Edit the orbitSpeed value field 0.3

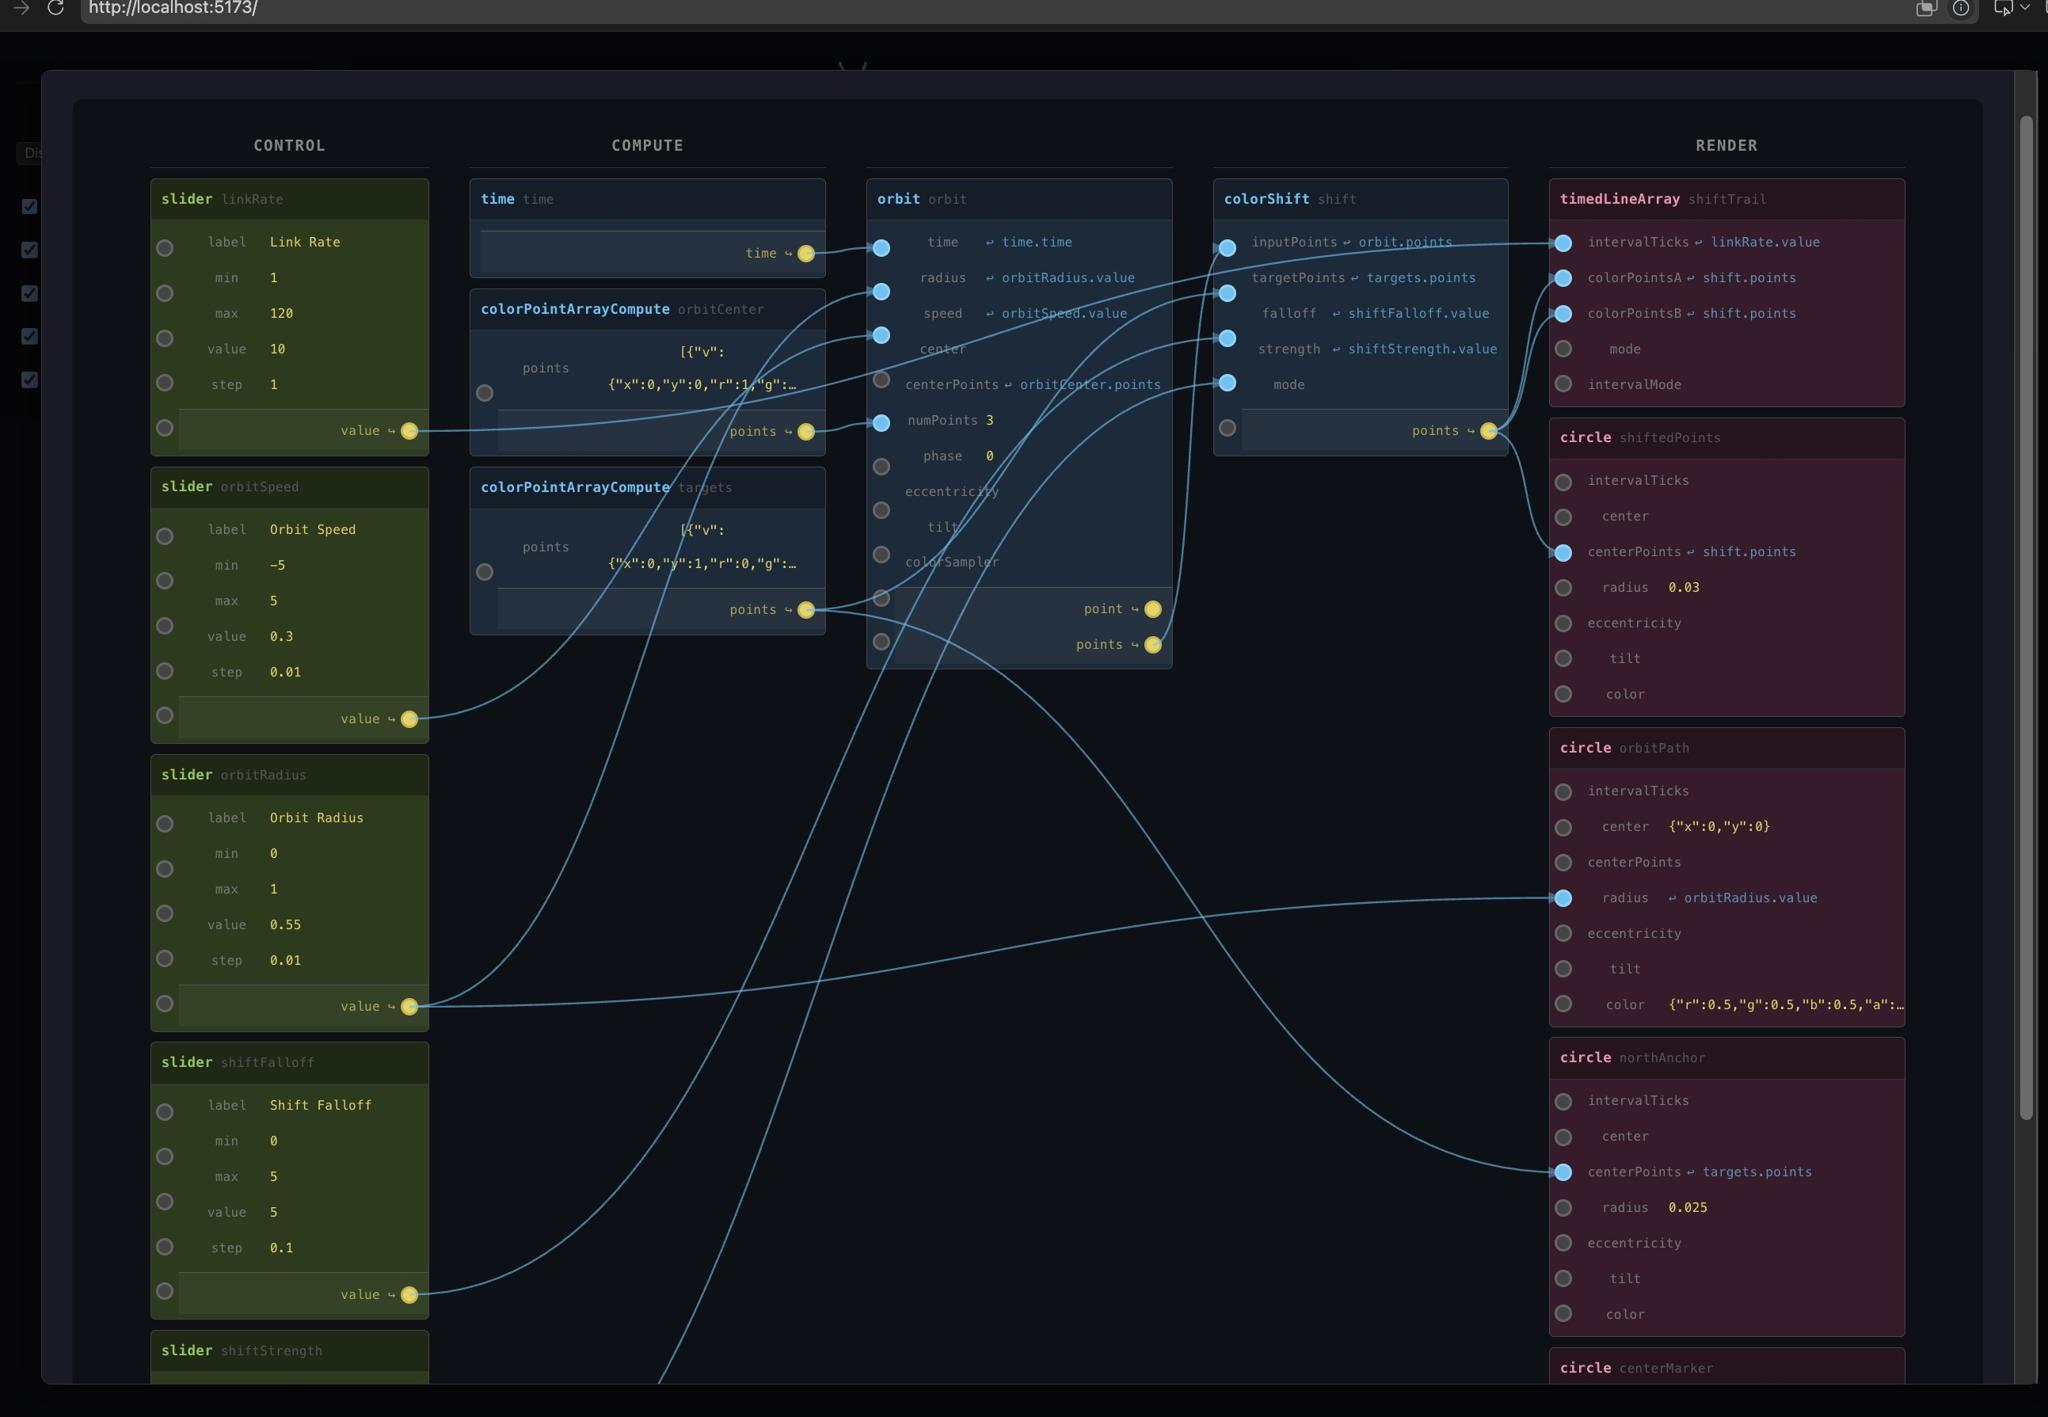click(282, 637)
